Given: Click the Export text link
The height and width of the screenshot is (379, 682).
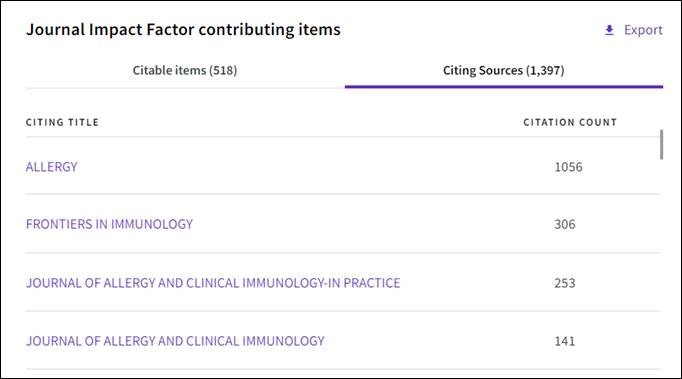Looking at the screenshot, I should coord(643,30).
